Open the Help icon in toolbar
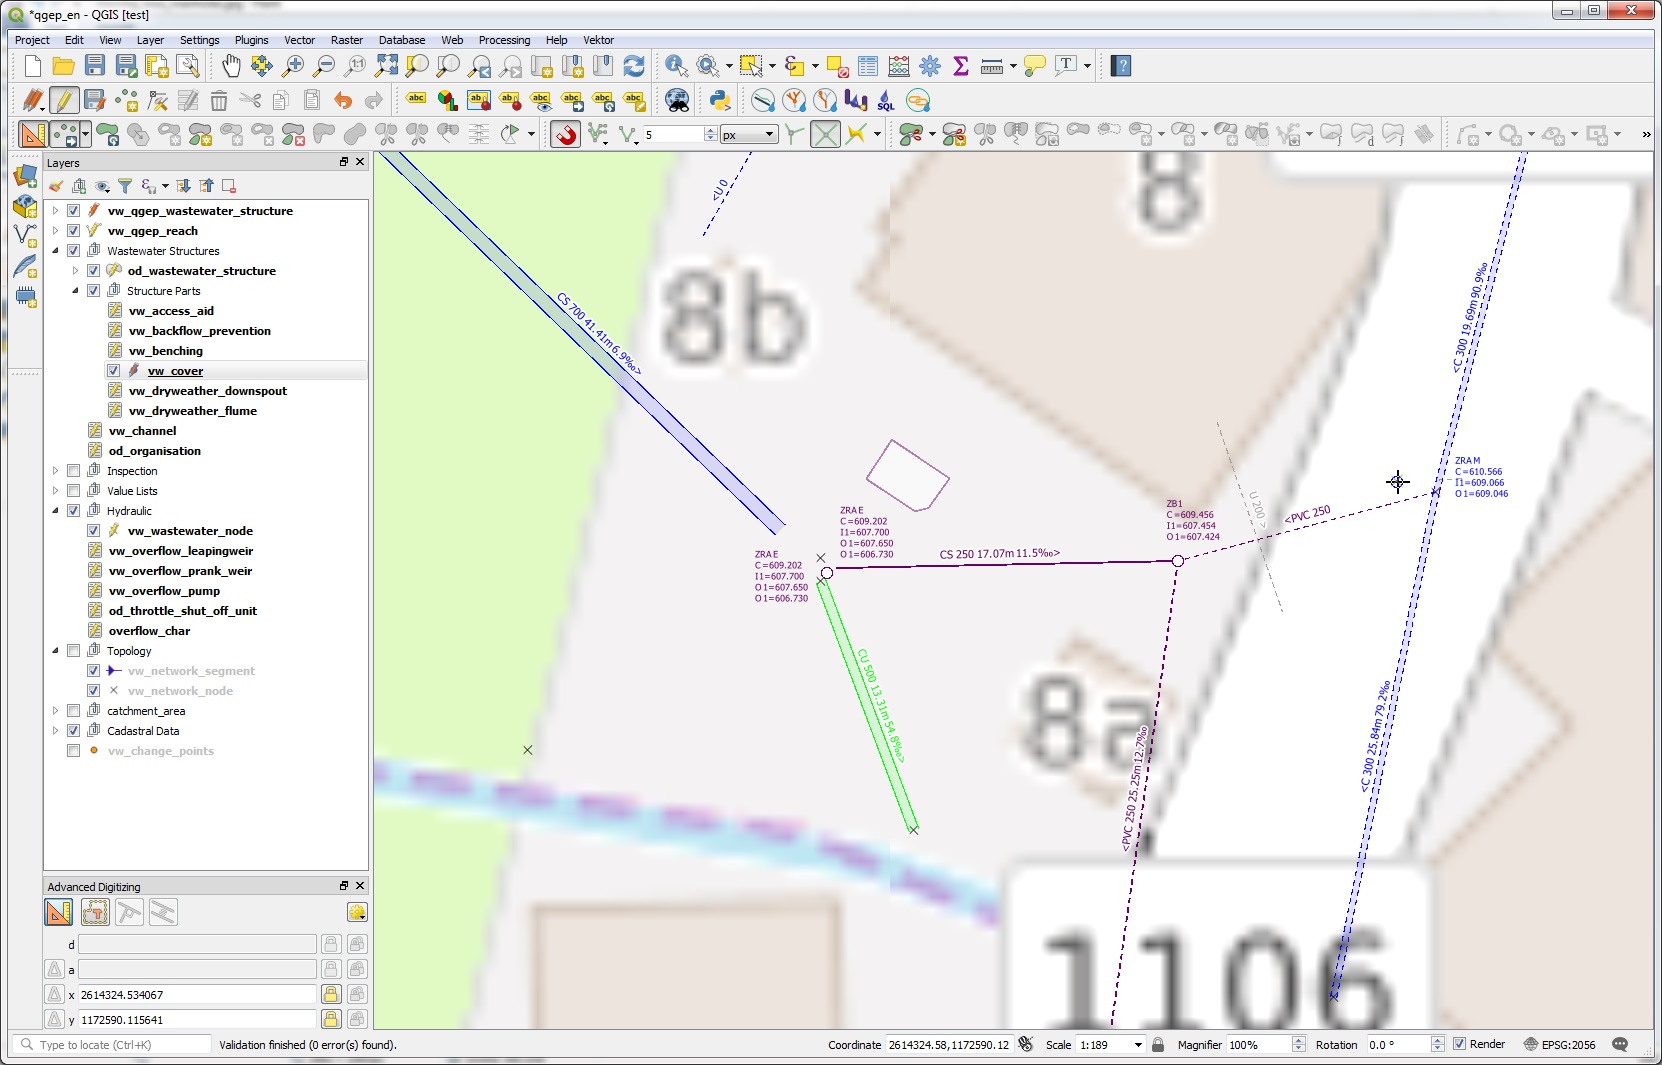1662x1065 pixels. point(1121,66)
